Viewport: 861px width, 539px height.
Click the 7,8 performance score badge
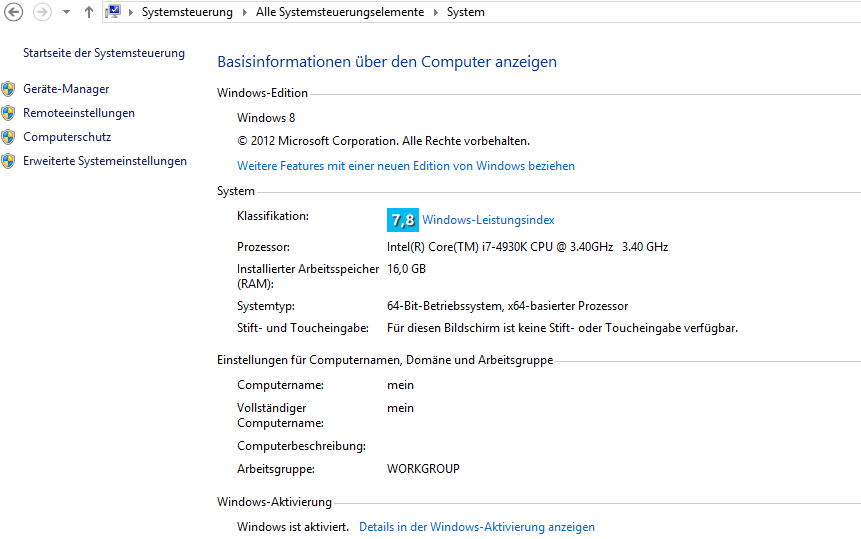[402, 220]
